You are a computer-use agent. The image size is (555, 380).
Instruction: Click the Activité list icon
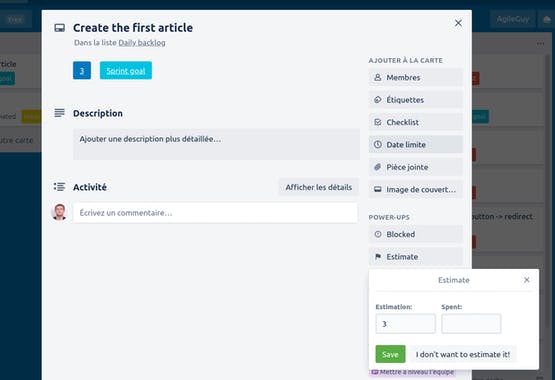click(x=59, y=187)
